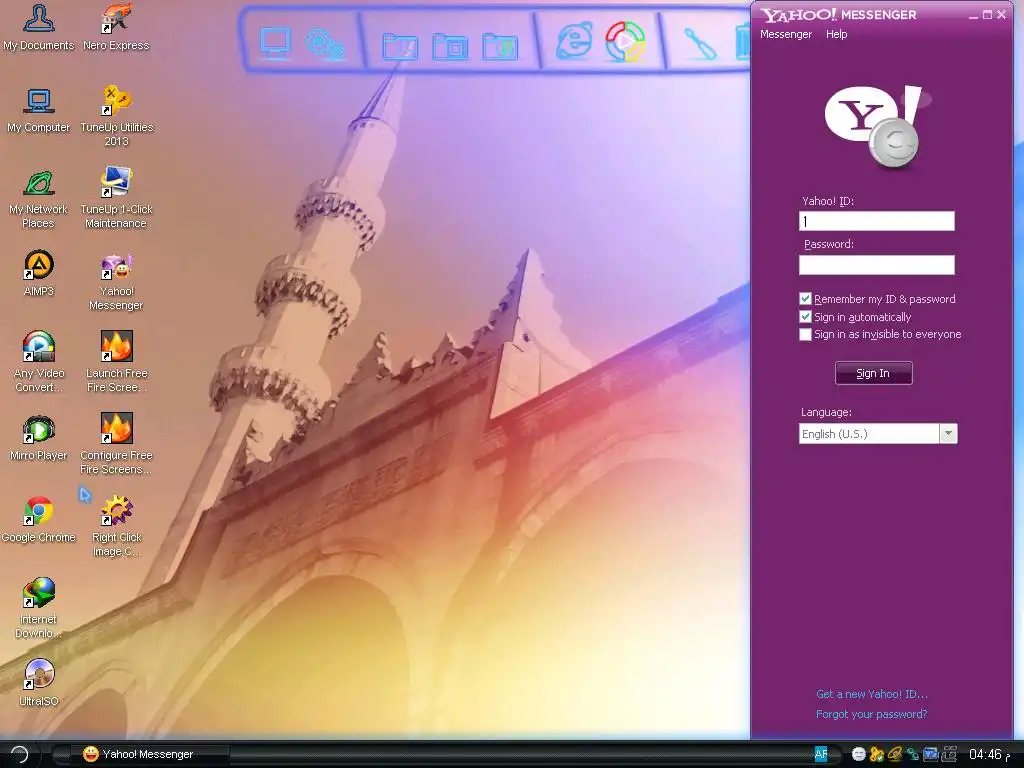Enable Sign in as invisible to everyone
The width and height of the screenshot is (1024, 768).
(x=805, y=334)
